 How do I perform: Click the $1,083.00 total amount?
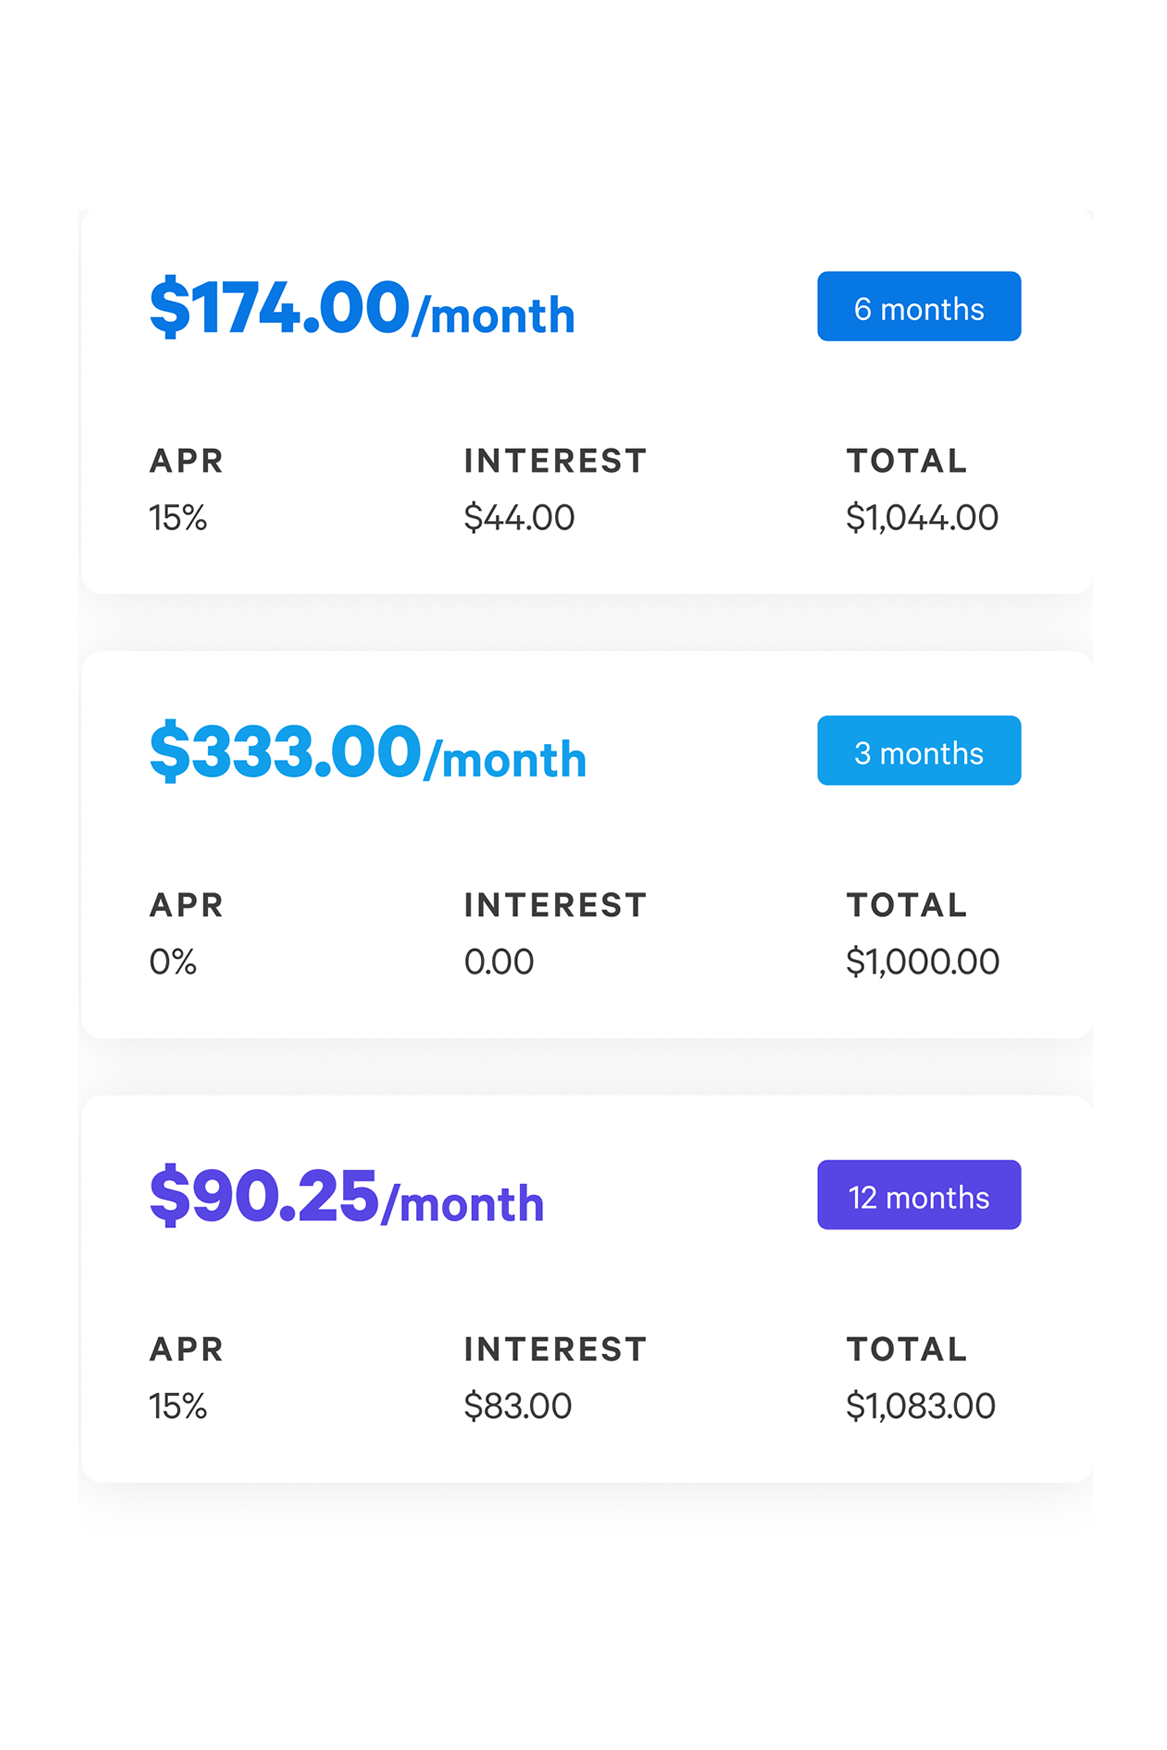point(921,1406)
